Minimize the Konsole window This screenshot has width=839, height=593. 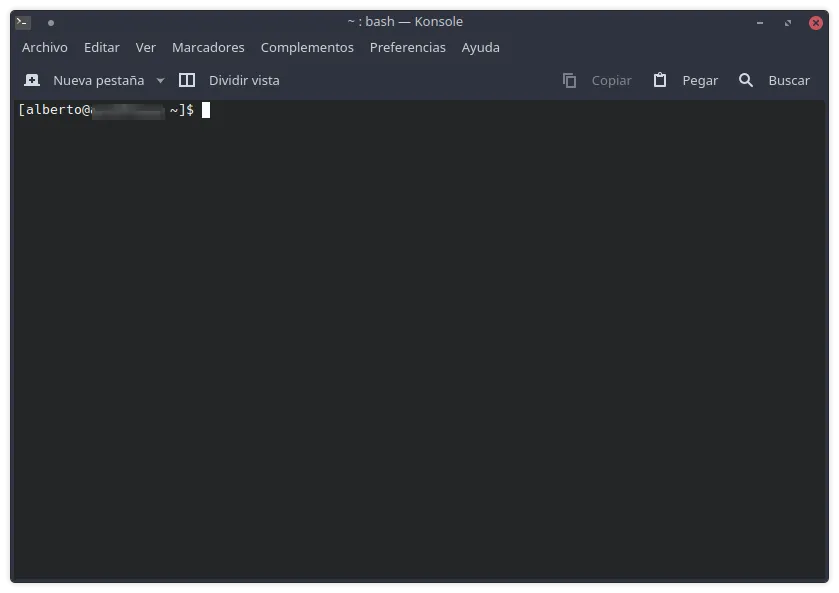click(x=761, y=21)
